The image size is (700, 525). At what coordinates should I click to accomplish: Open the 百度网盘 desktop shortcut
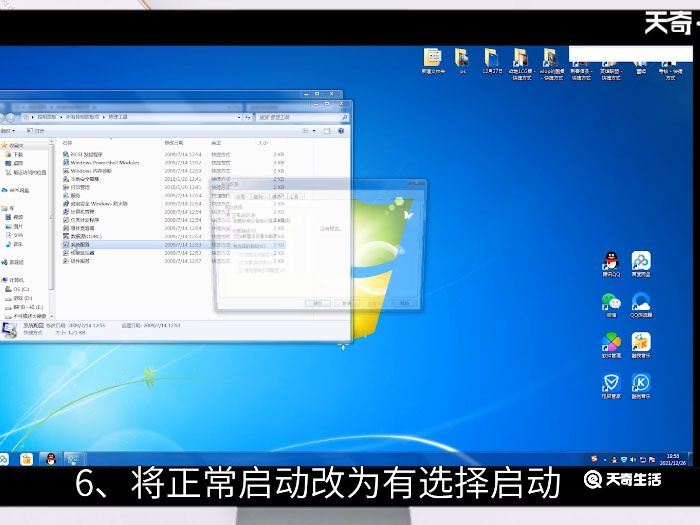point(641,264)
